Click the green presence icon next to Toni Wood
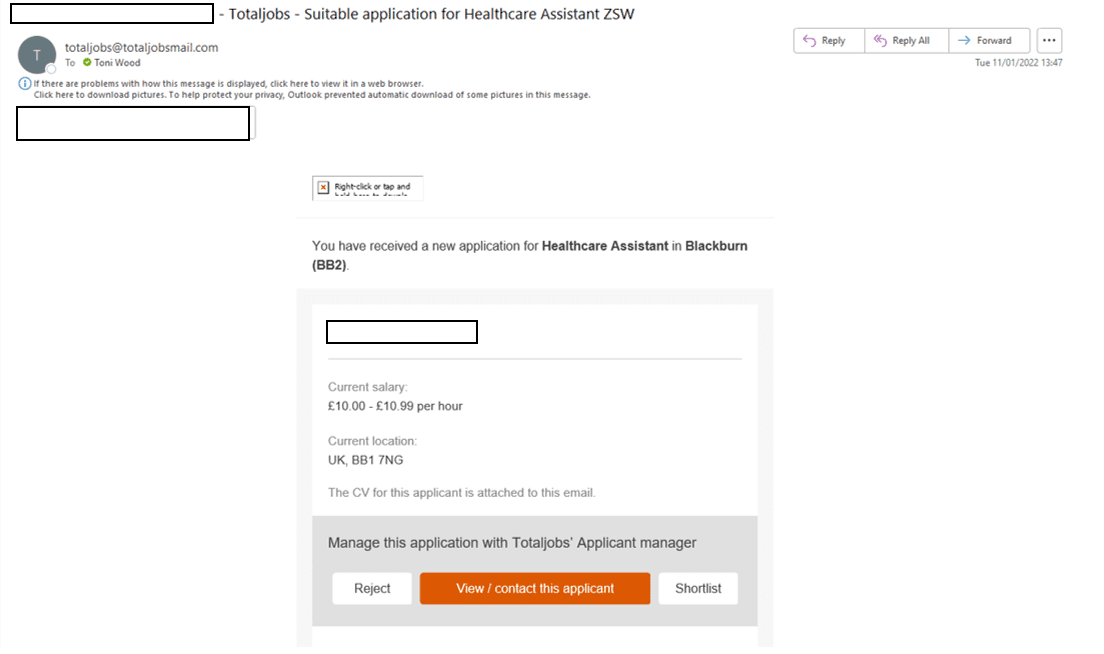Image resolution: width=1104 pixels, height=654 pixels. (x=87, y=63)
